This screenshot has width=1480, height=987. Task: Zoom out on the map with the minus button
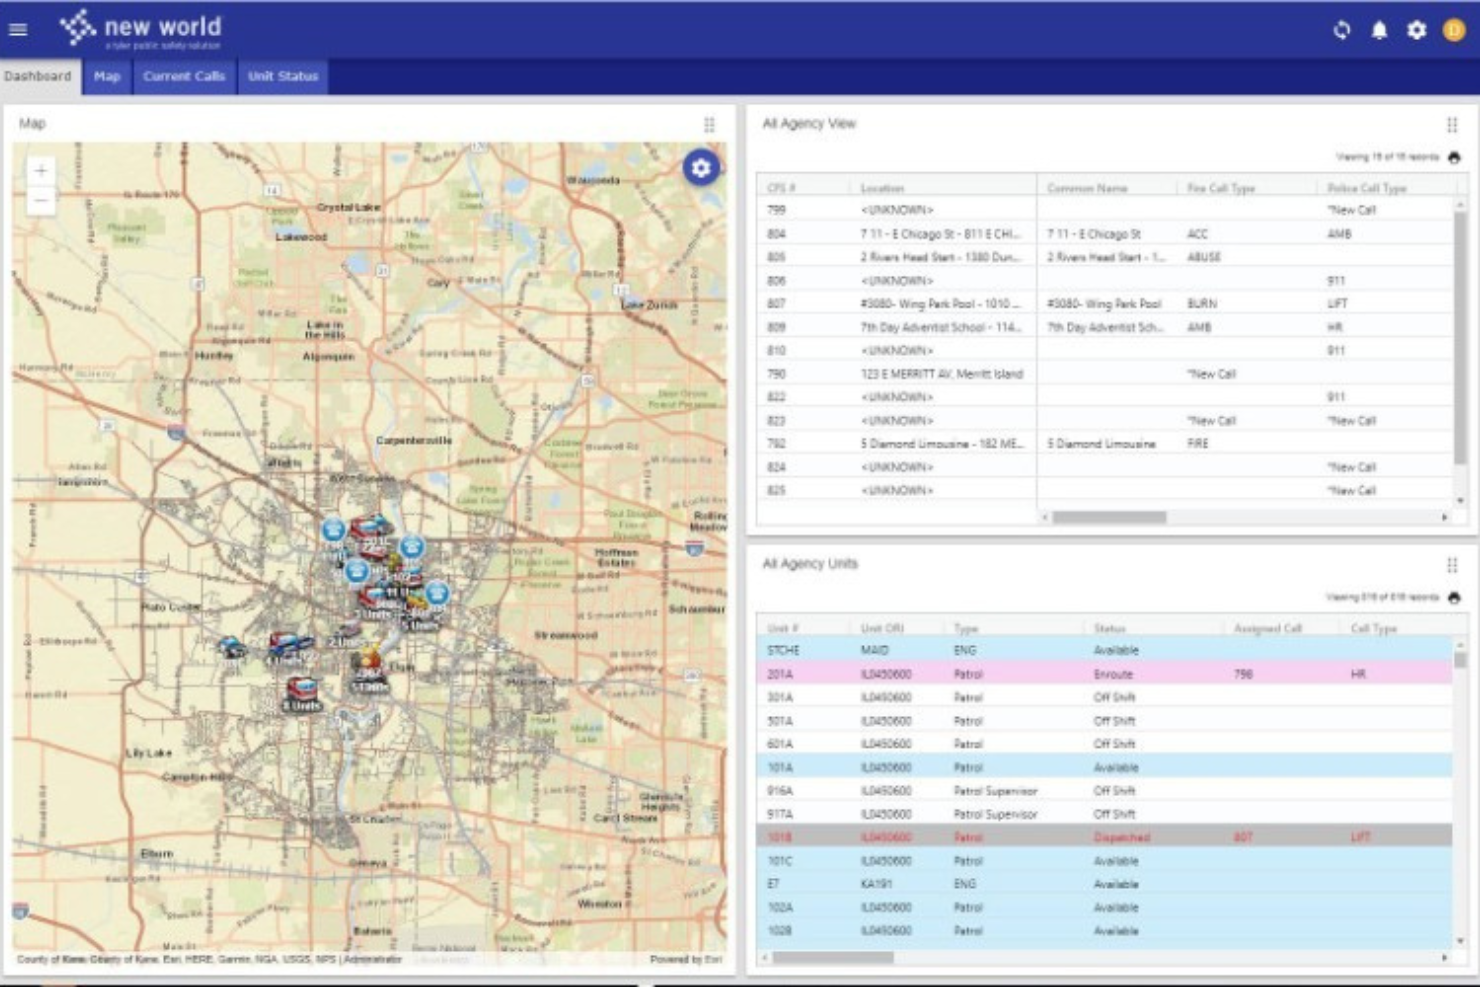point(40,199)
